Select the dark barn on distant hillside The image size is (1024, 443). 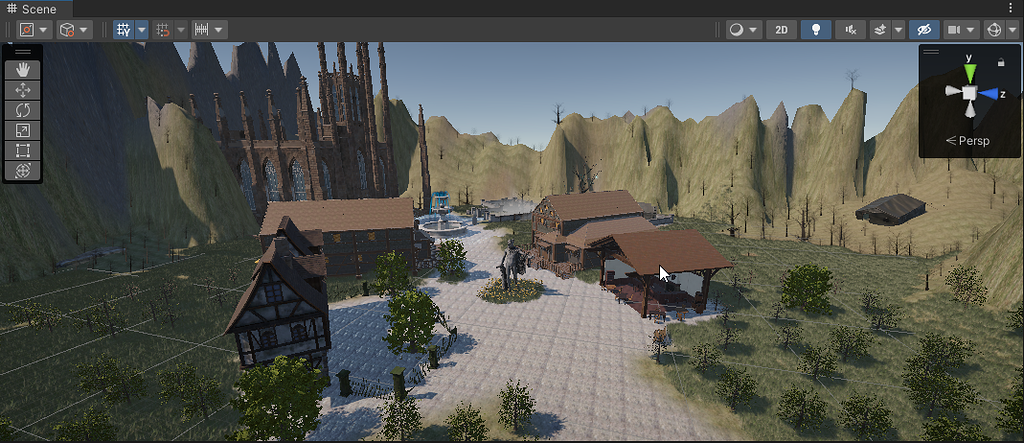tap(891, 209)
